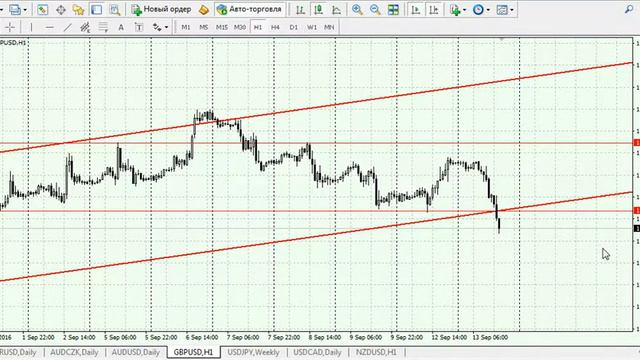Switch timeframe to W1
The height and width of the screenshot is (360, 640).
tap(312, 27)
